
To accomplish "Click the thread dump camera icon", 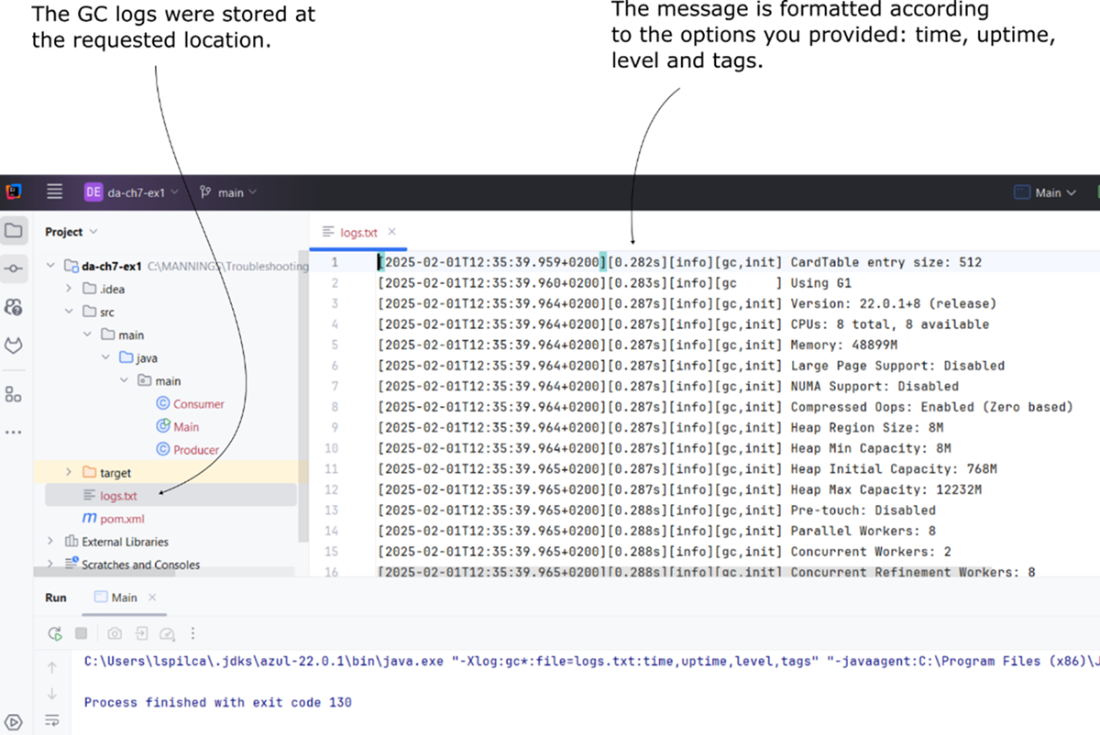I will 115,634.
